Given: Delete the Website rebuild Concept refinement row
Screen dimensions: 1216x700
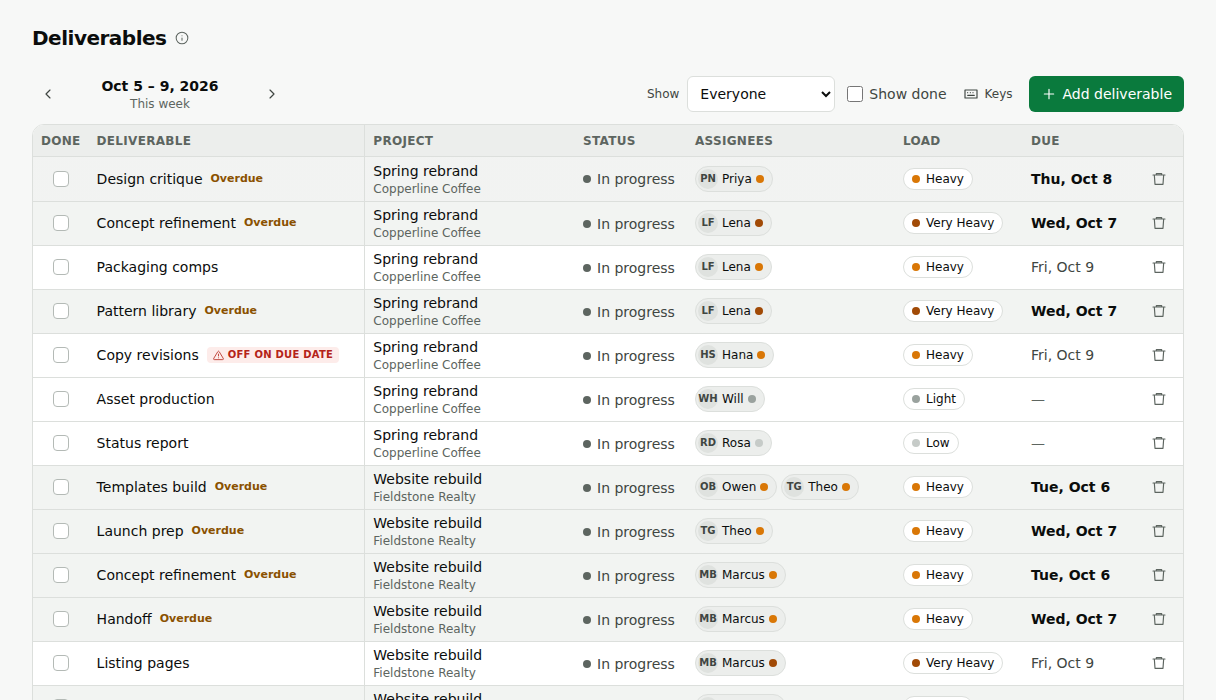Looking at the screenshot, I should pos(1159,575).
